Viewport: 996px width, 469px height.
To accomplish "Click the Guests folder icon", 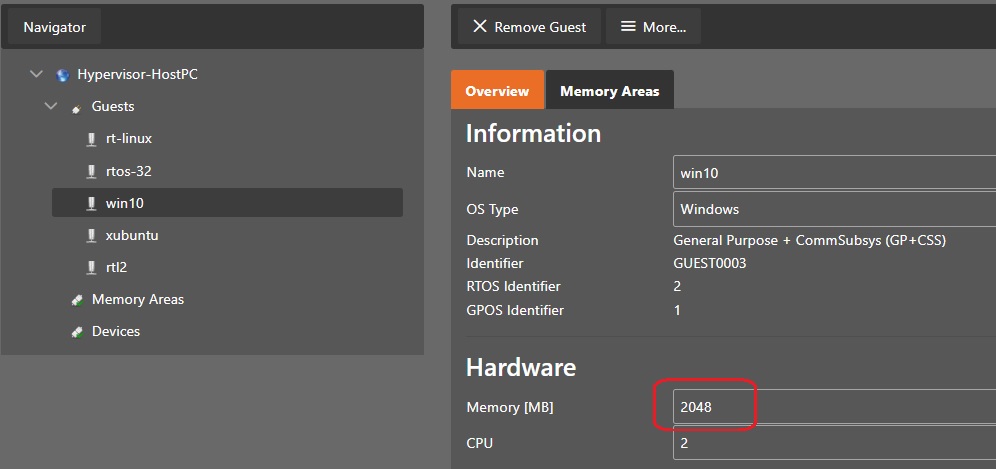I will (x=77, y=107).
